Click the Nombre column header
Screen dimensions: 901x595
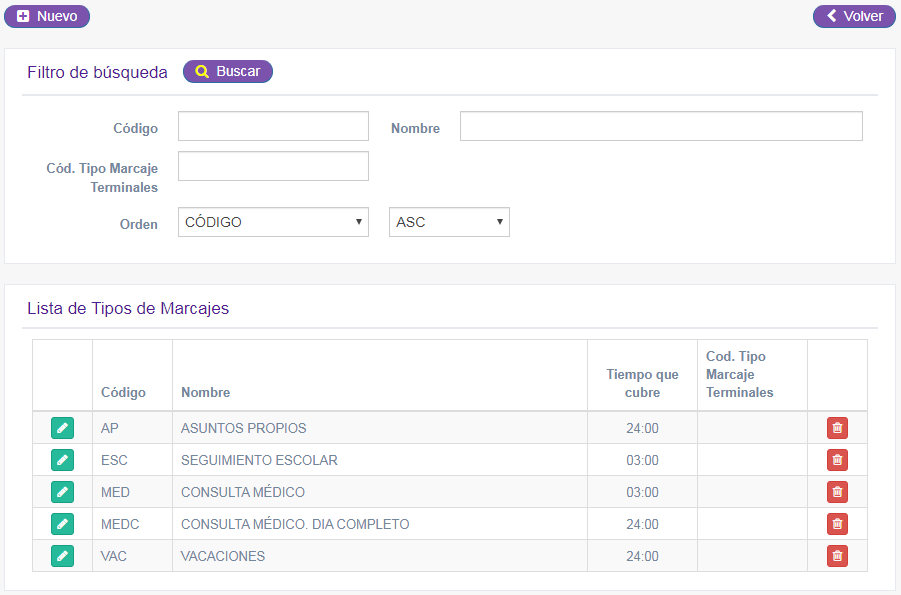pos(206,392)
